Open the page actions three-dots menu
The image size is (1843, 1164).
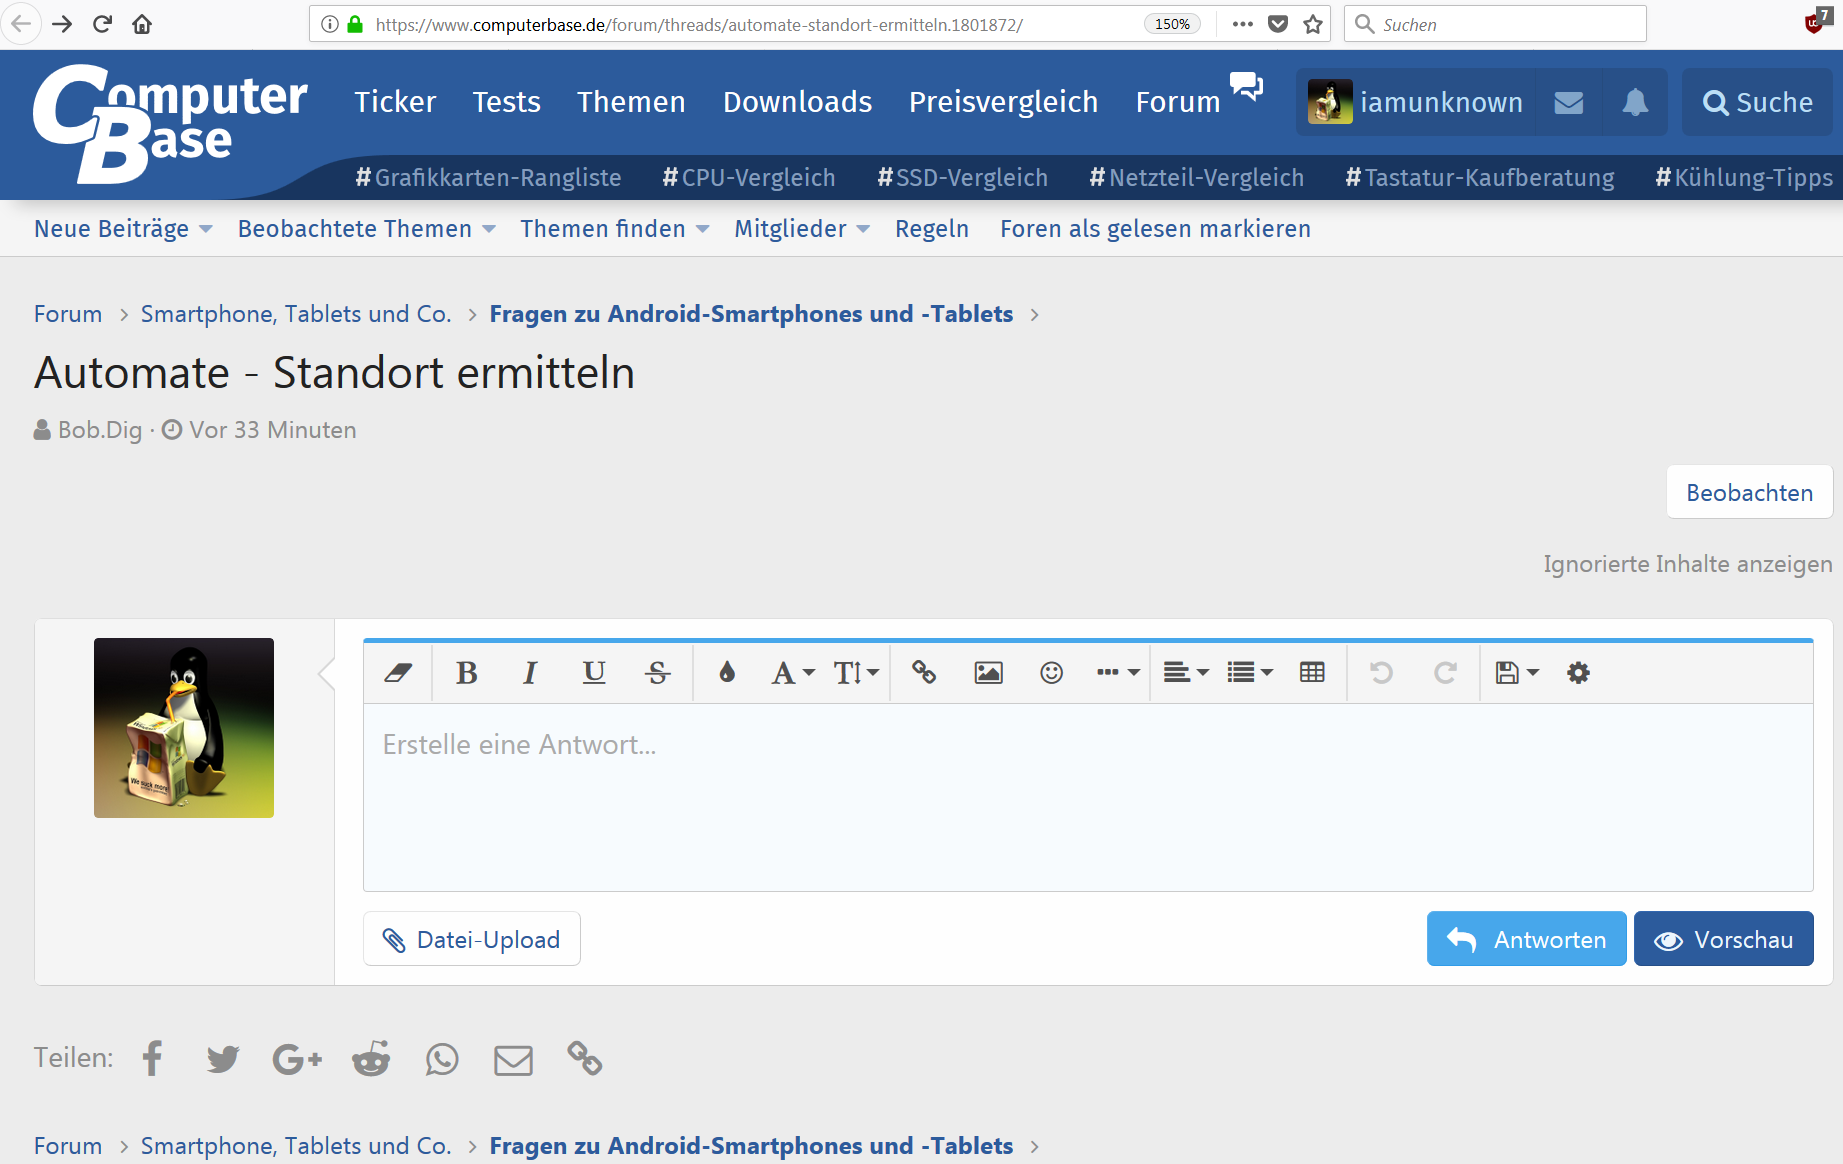[1243, 24]
